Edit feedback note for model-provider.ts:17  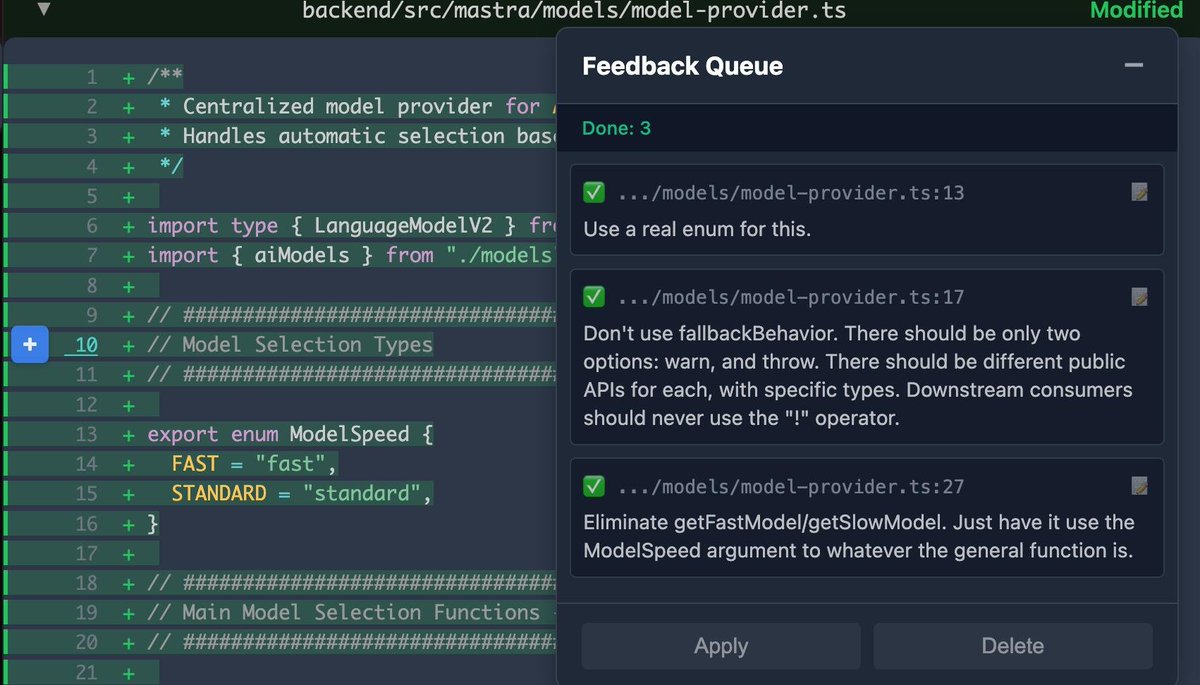coord(1139,297)
